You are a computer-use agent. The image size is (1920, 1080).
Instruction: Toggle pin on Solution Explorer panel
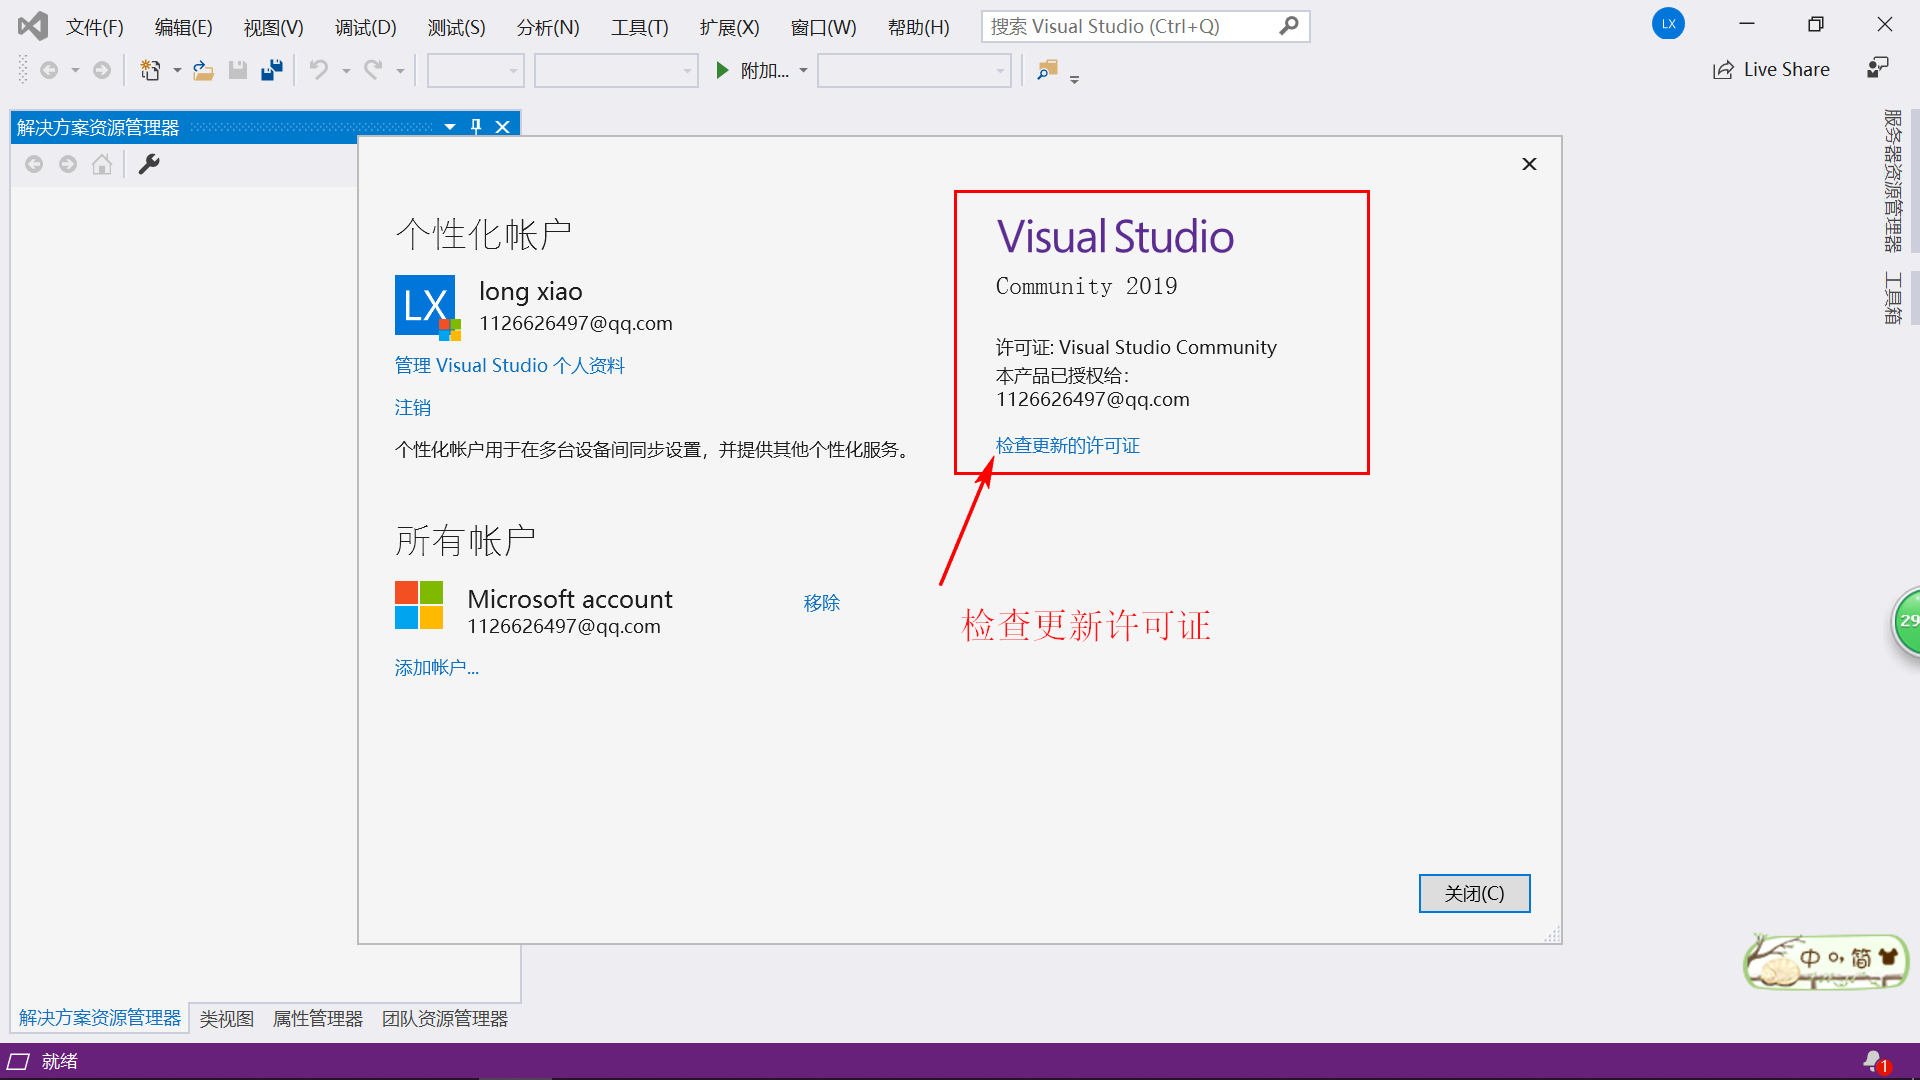coord(476,127)
